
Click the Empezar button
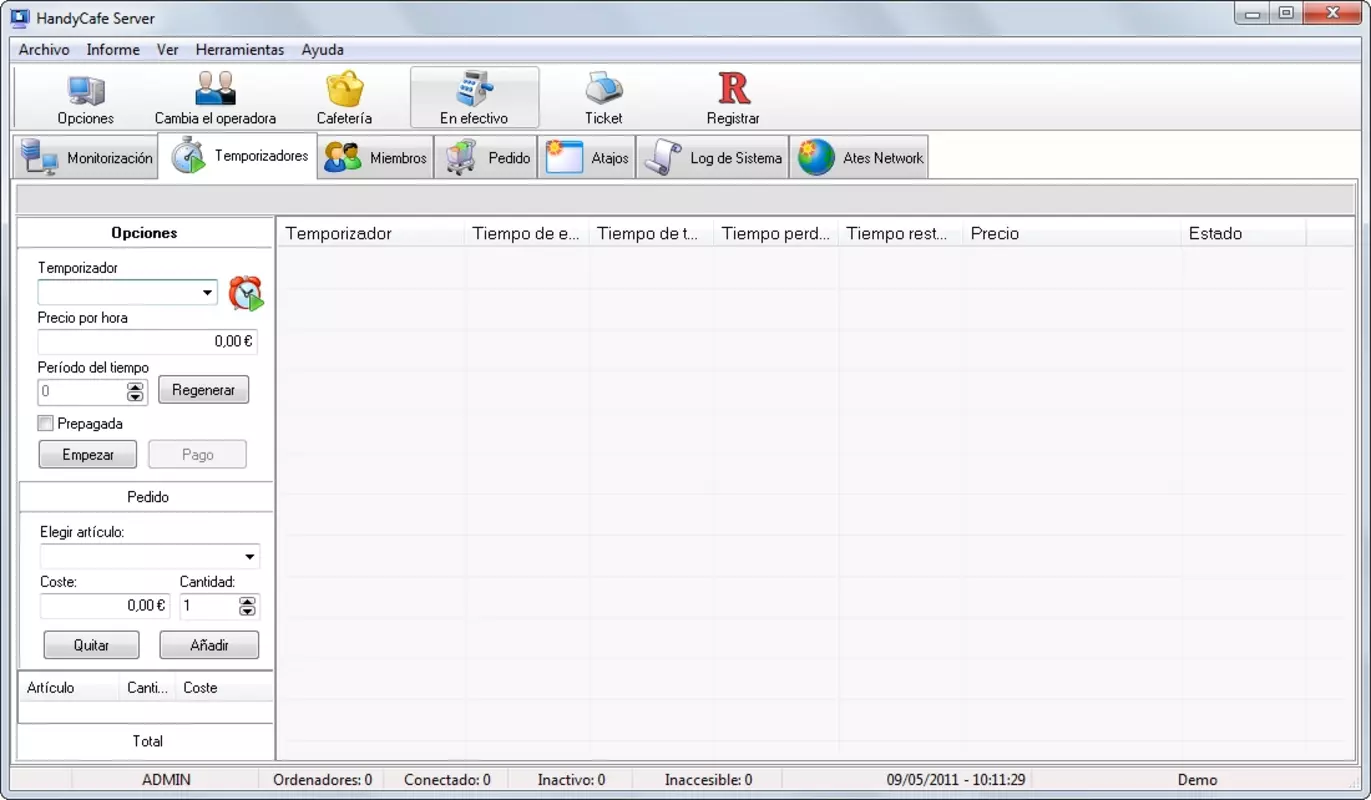[x=88, y=454]
